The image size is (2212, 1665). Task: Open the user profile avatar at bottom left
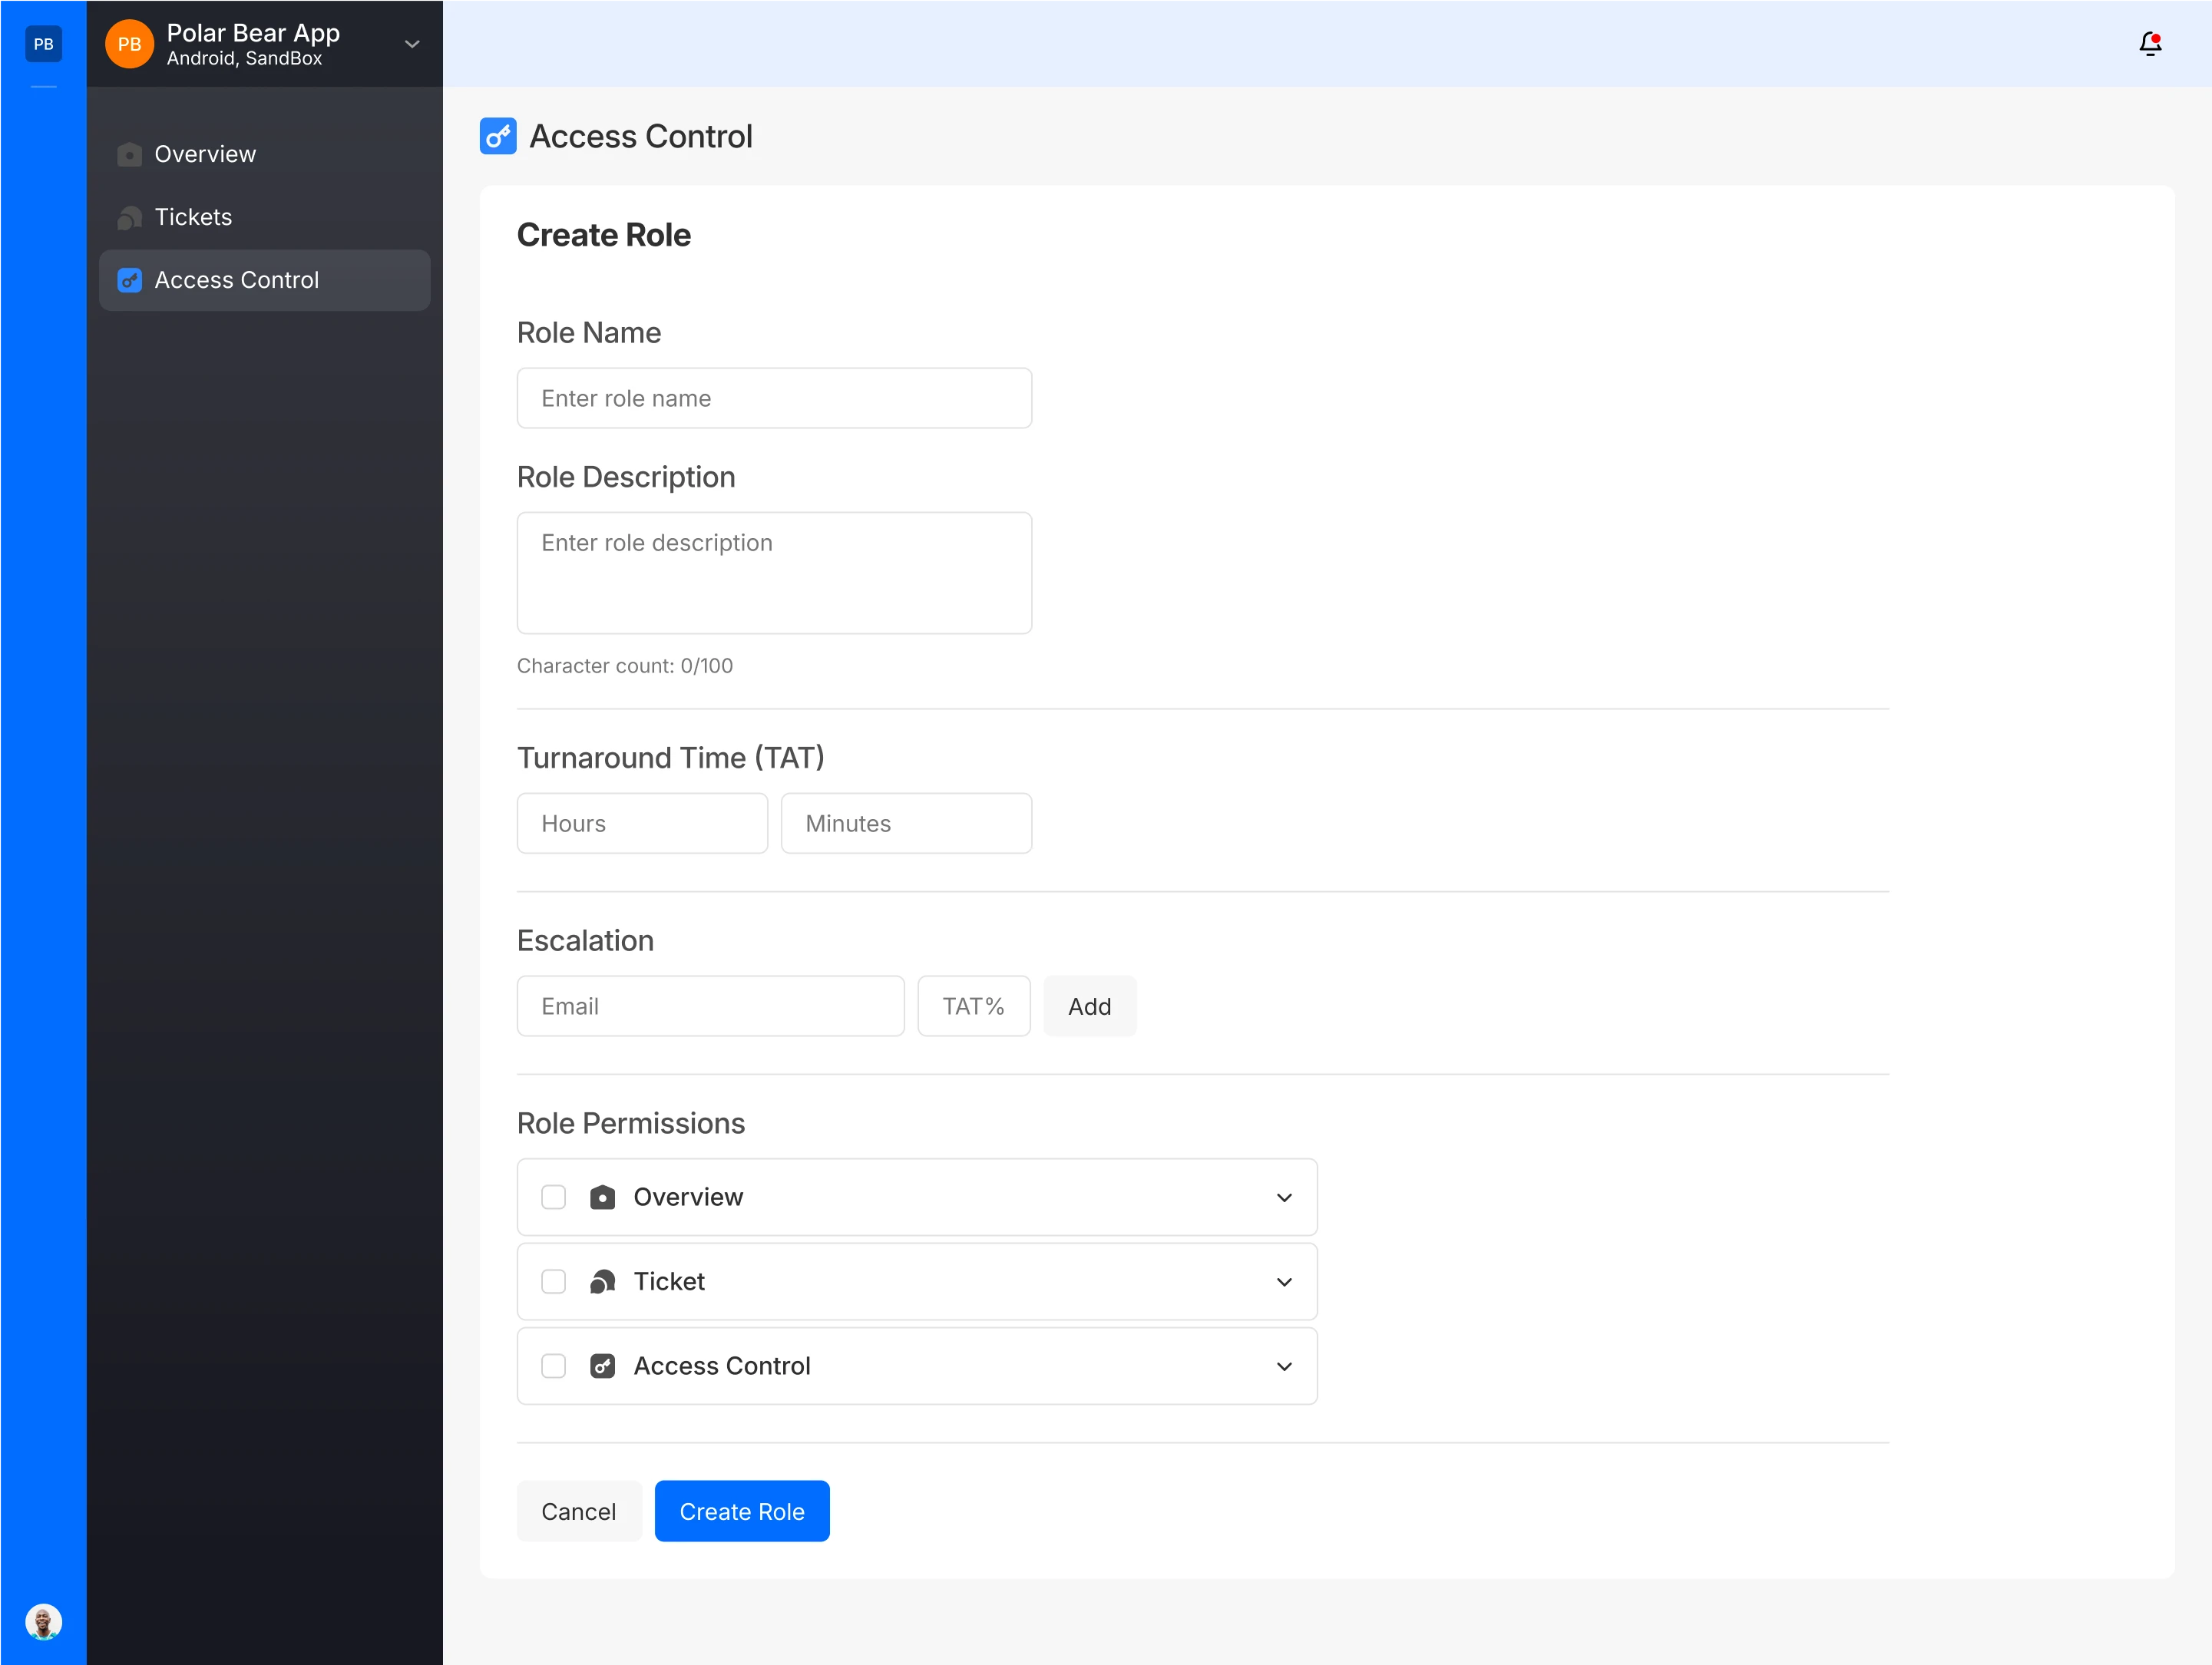click(43, 1621)
